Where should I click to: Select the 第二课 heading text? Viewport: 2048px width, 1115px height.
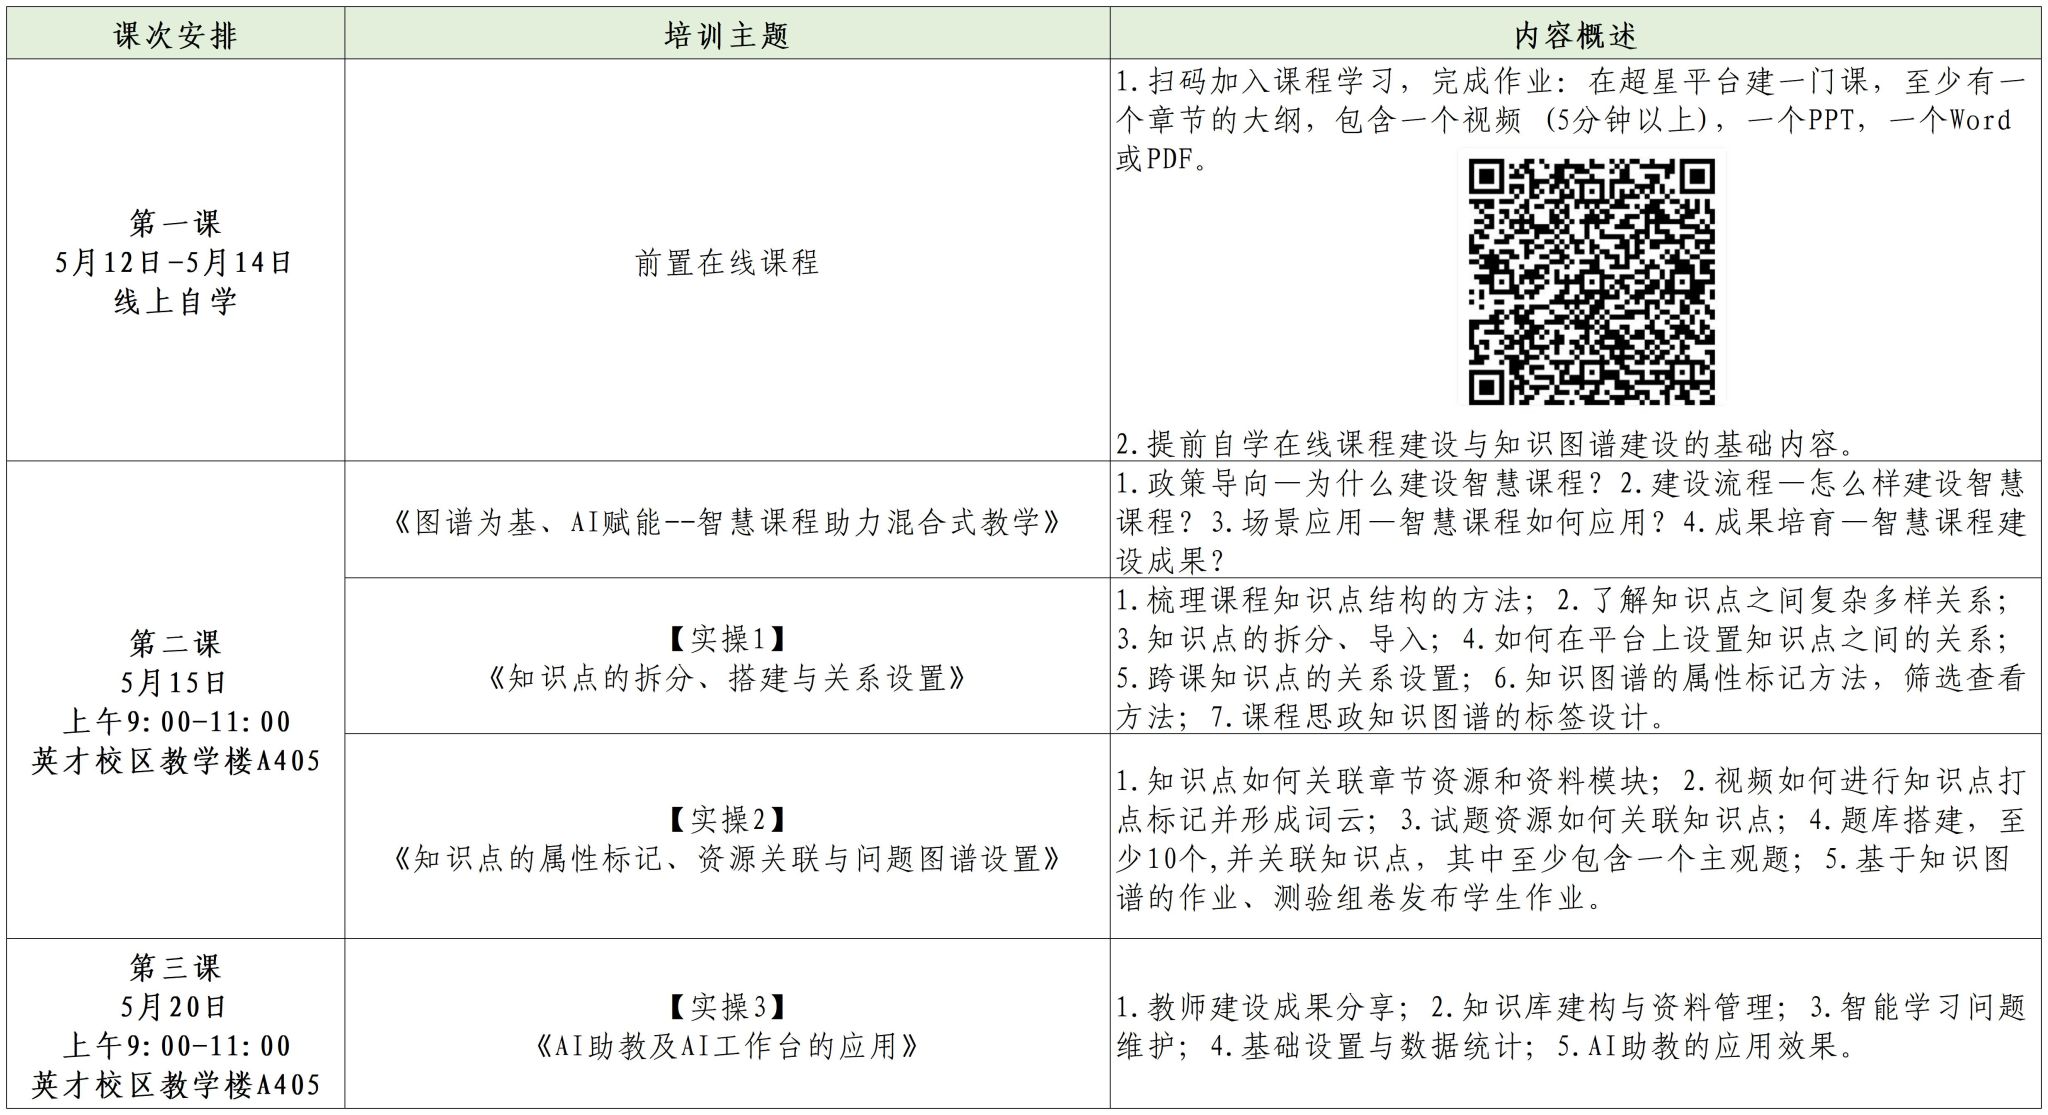click(175, 643)
